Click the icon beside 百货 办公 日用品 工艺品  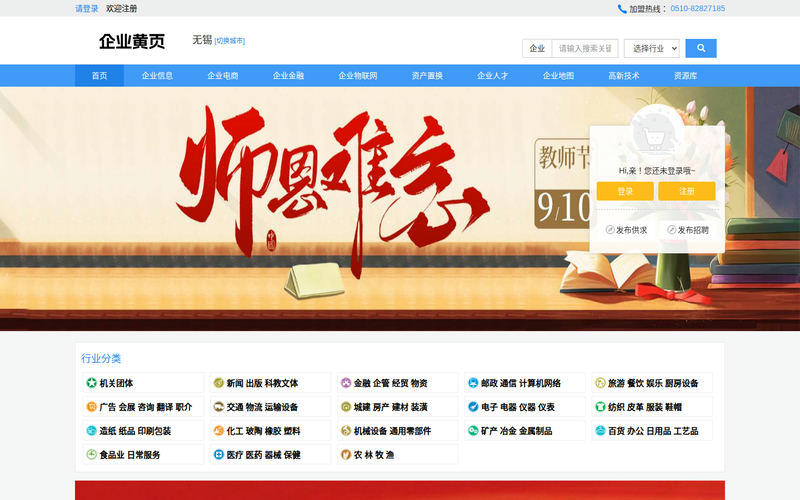click(x=600, y=431)
